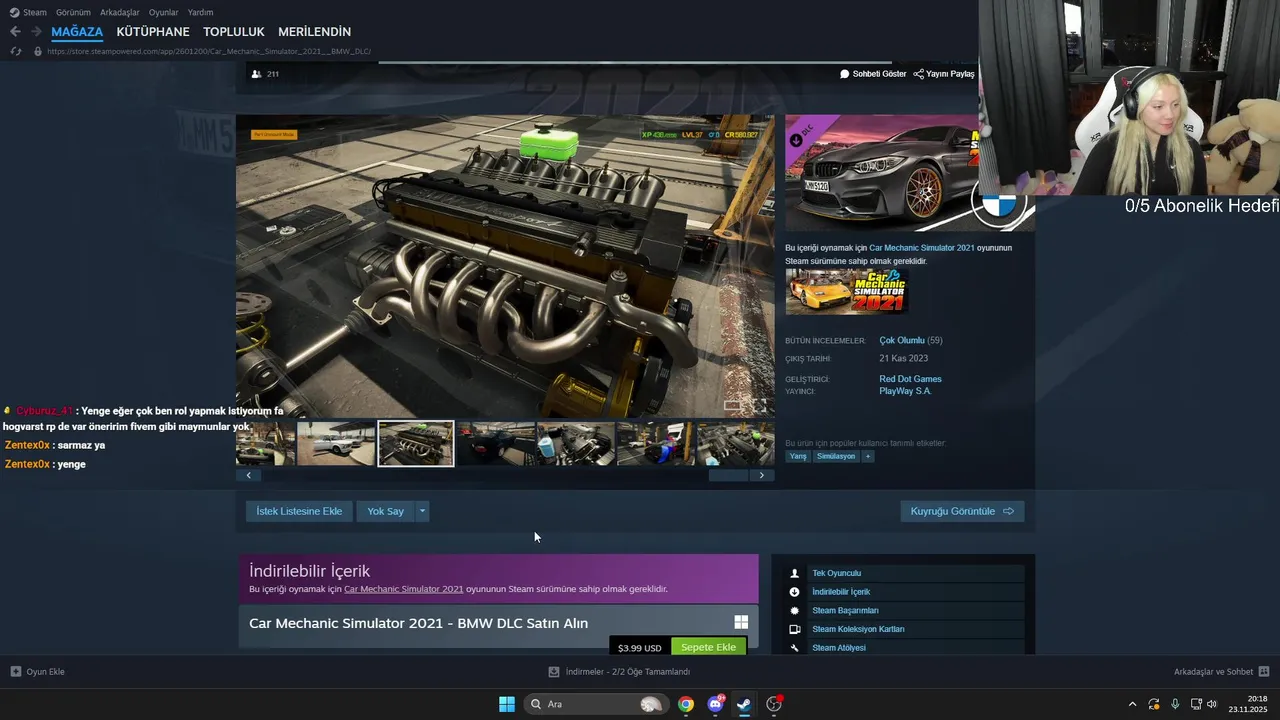Click the volume speaker icon in tray

point(1212,704)
